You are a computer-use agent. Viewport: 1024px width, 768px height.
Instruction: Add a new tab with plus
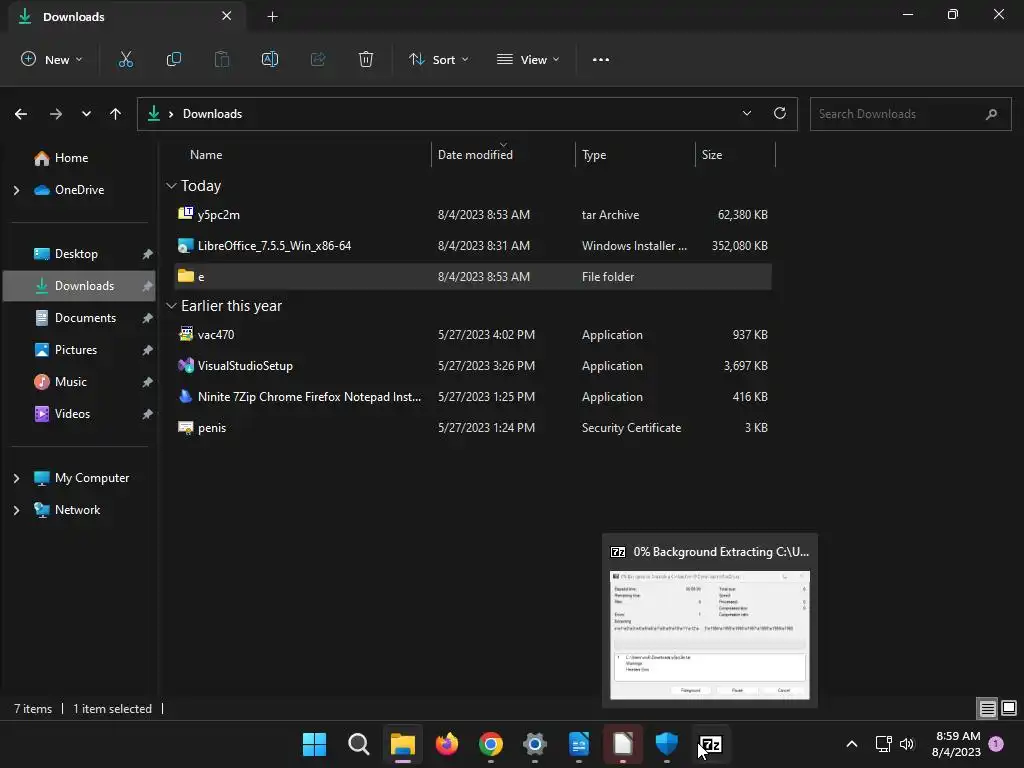pos(272,17)
